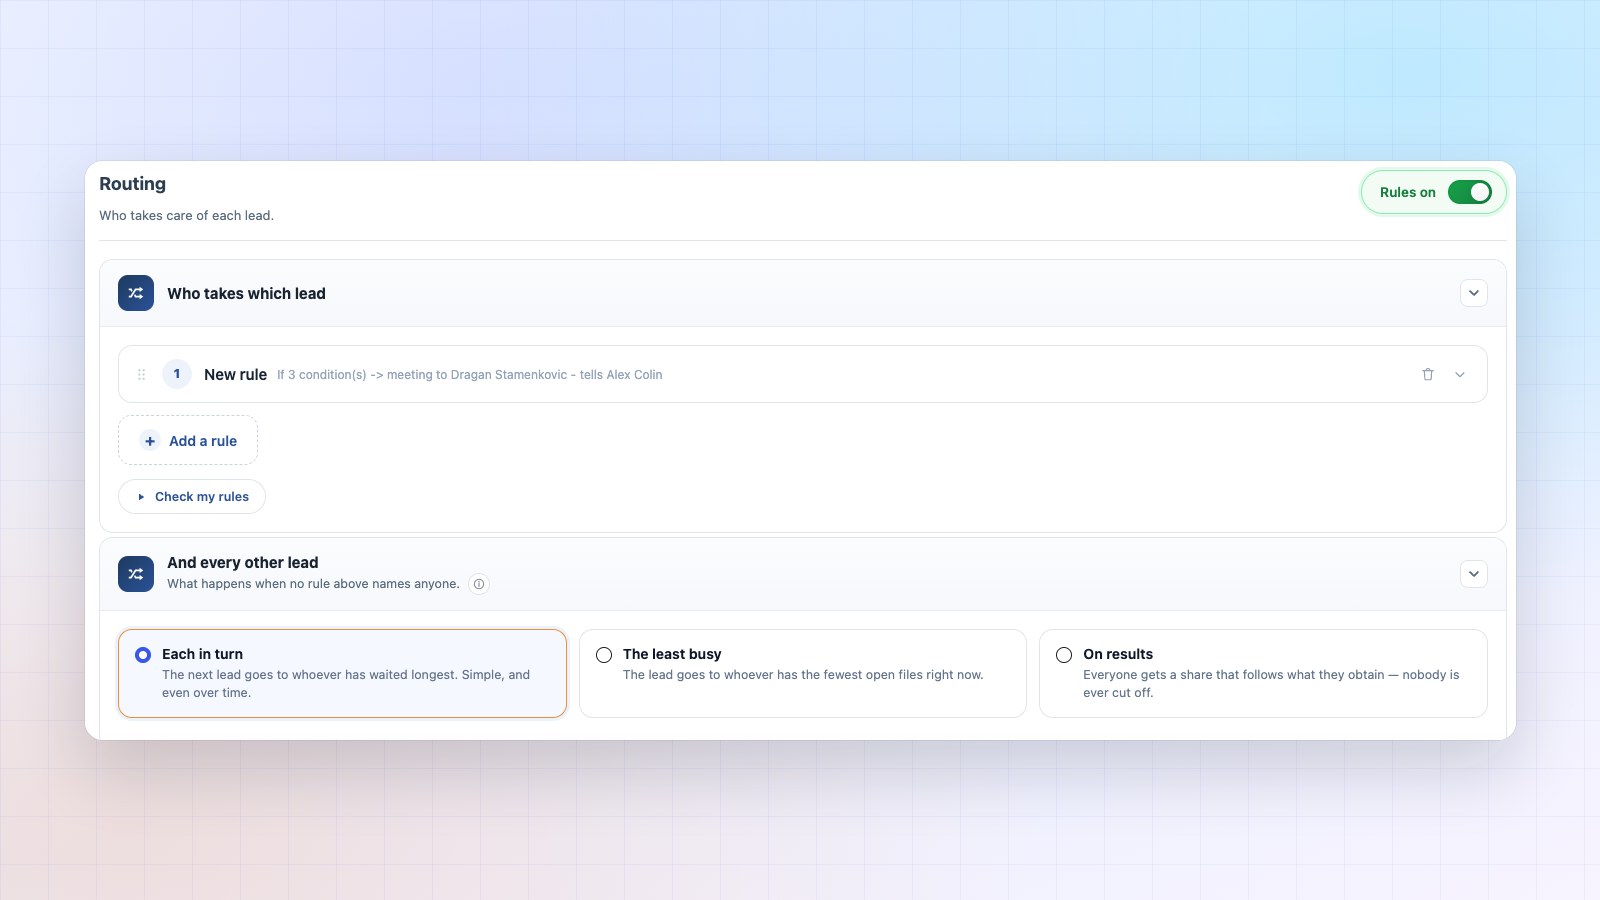The image size is (1600, 900).
Task: Click the rule summary mentioning Dragan Stamenkovic
Action: pyautogui.click(x=470, y=375)
